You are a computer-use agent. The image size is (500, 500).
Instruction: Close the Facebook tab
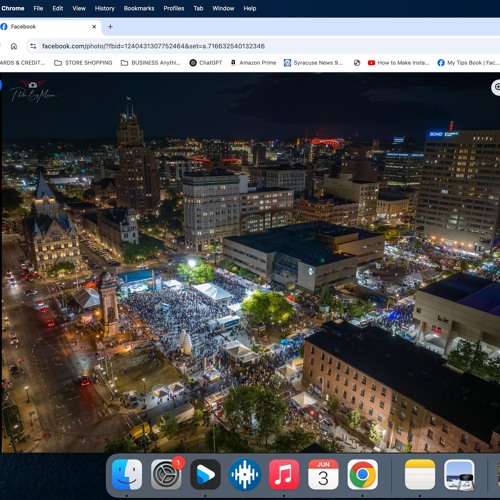pyautogui.click(x=94, y=27)
